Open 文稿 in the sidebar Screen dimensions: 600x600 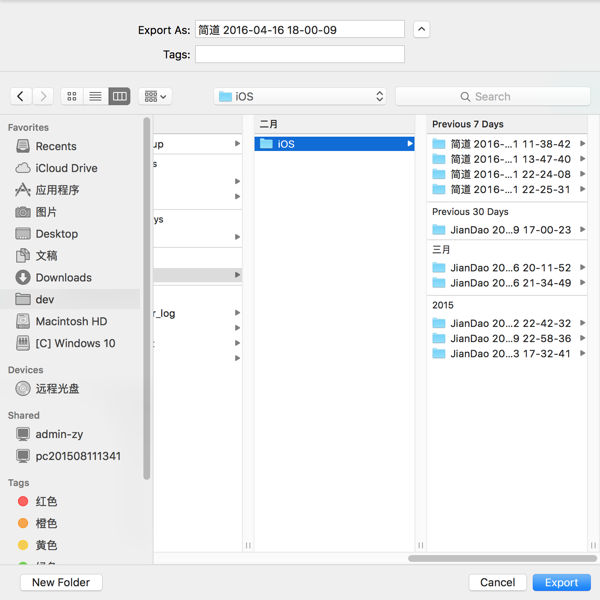(36, 255)
